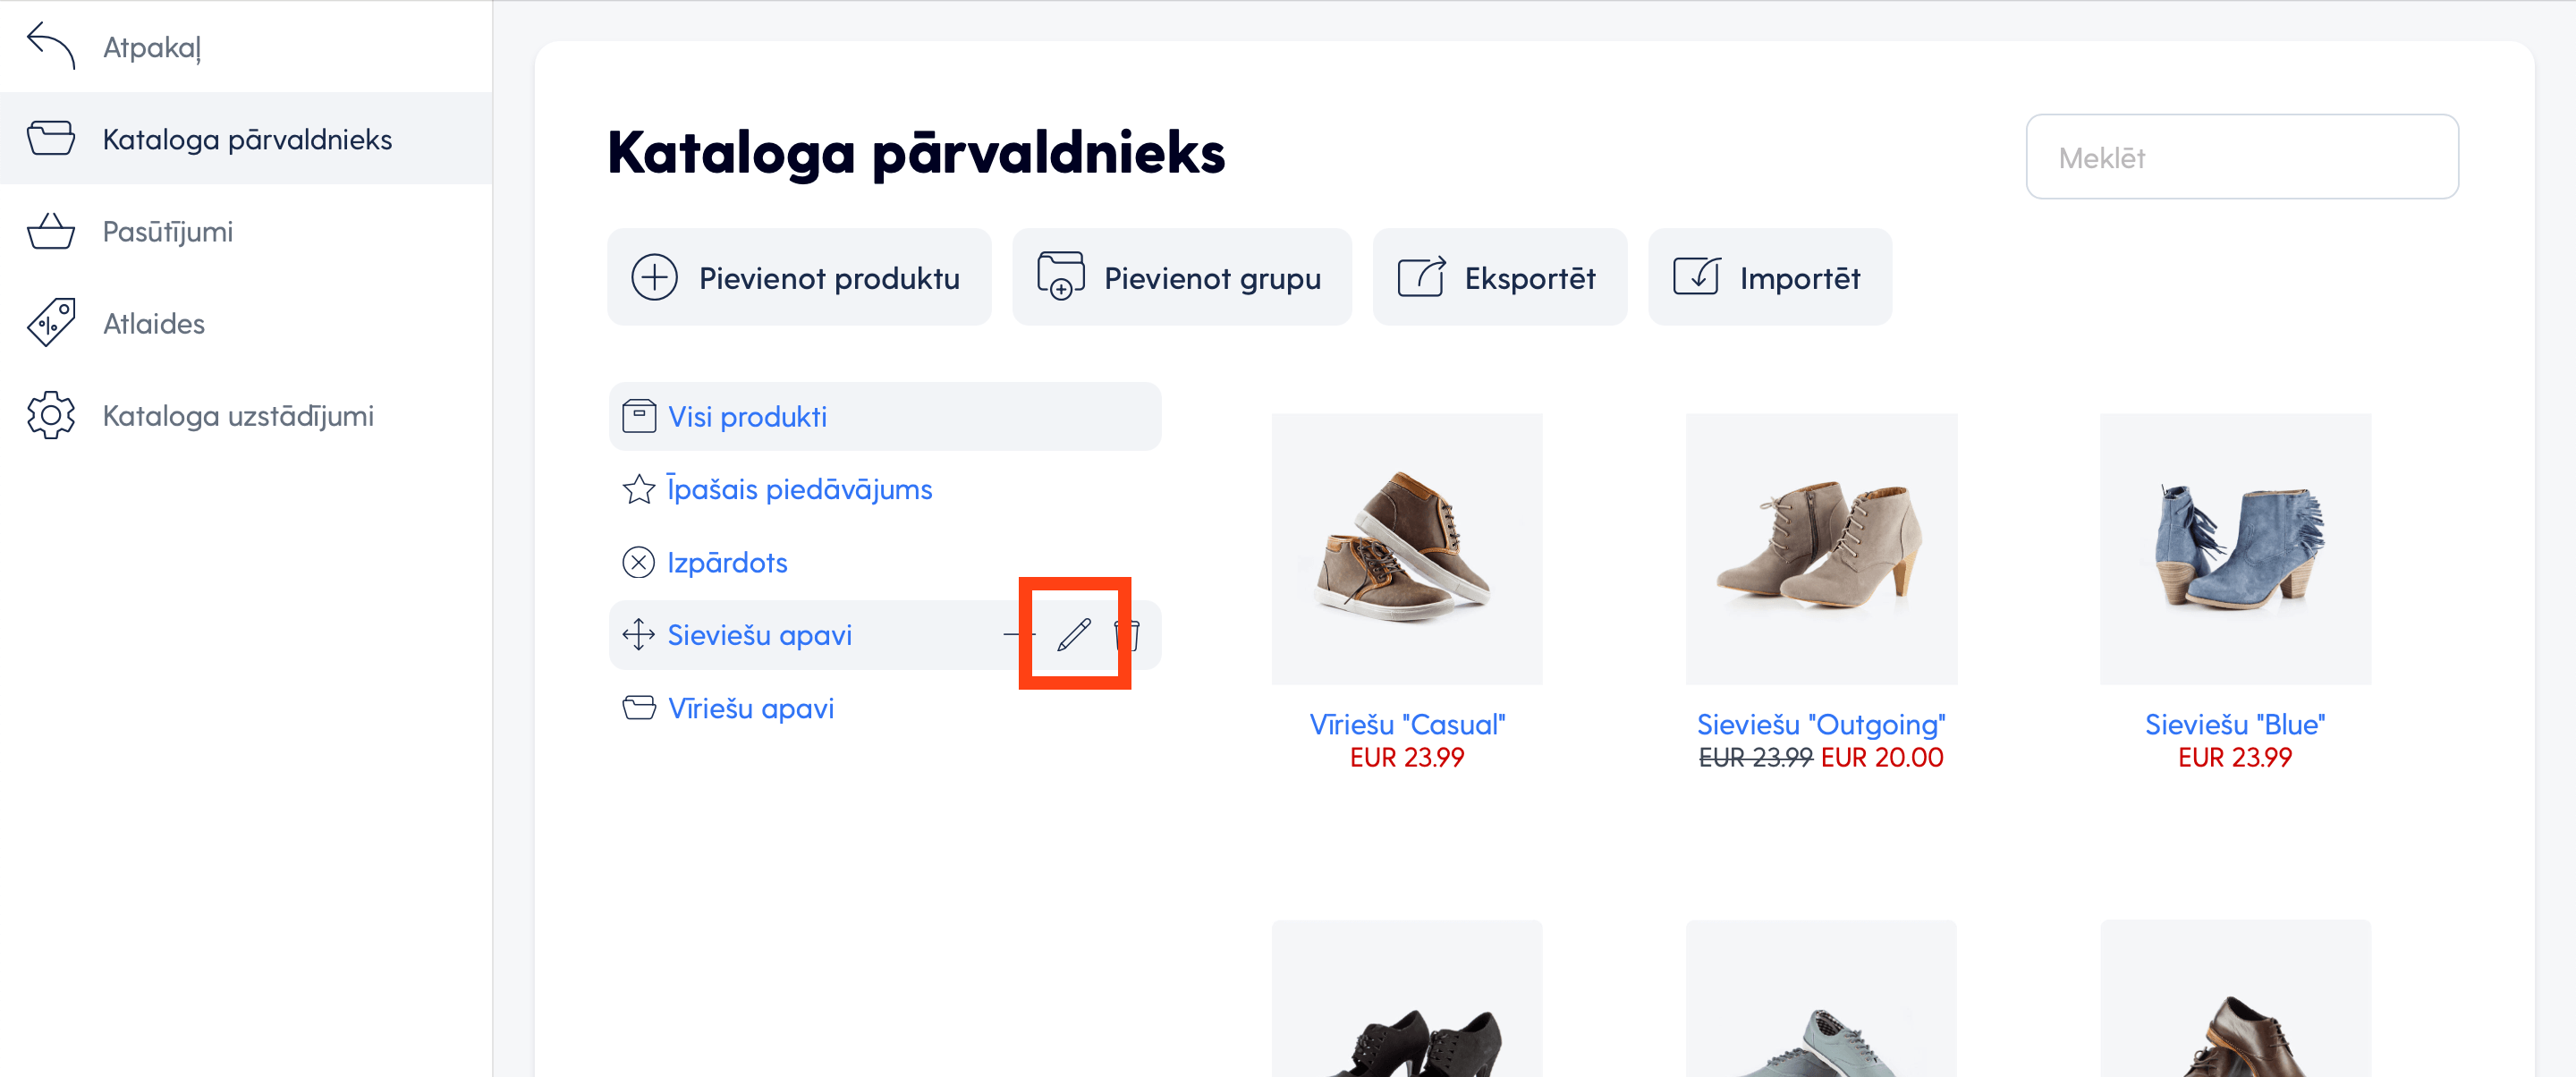Click the Pasūtījumi basket icon
2576x1077 pixels.
point(51,231)
